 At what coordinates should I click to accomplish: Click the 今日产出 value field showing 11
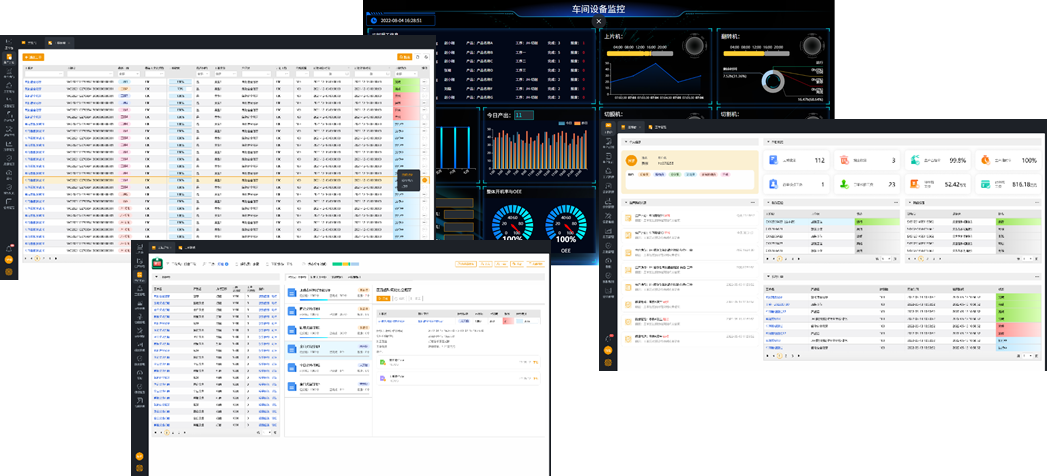pos(525,115)
